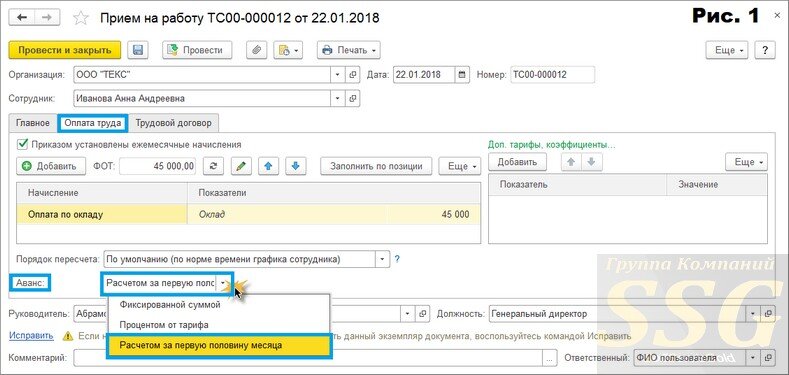Open the Руководитель record via open icon
Screen dimensions: 789x375
(423, 314)
